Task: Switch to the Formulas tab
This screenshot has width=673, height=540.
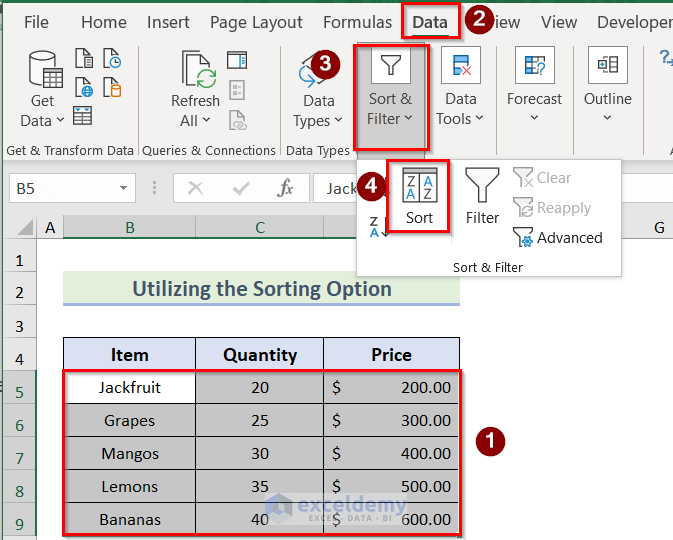Action: [x=357, y=22]
